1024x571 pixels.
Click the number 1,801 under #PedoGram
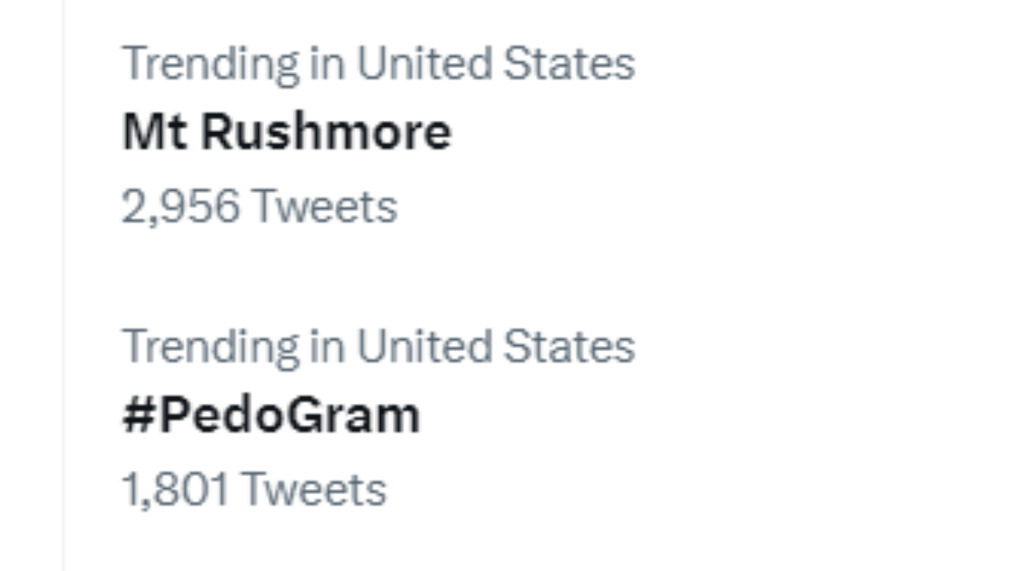coord(176,490)
